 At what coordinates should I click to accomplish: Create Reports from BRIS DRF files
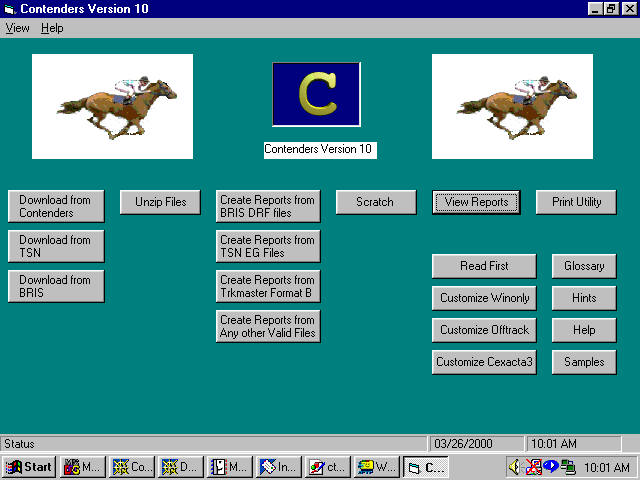click(x=268, y=206)
